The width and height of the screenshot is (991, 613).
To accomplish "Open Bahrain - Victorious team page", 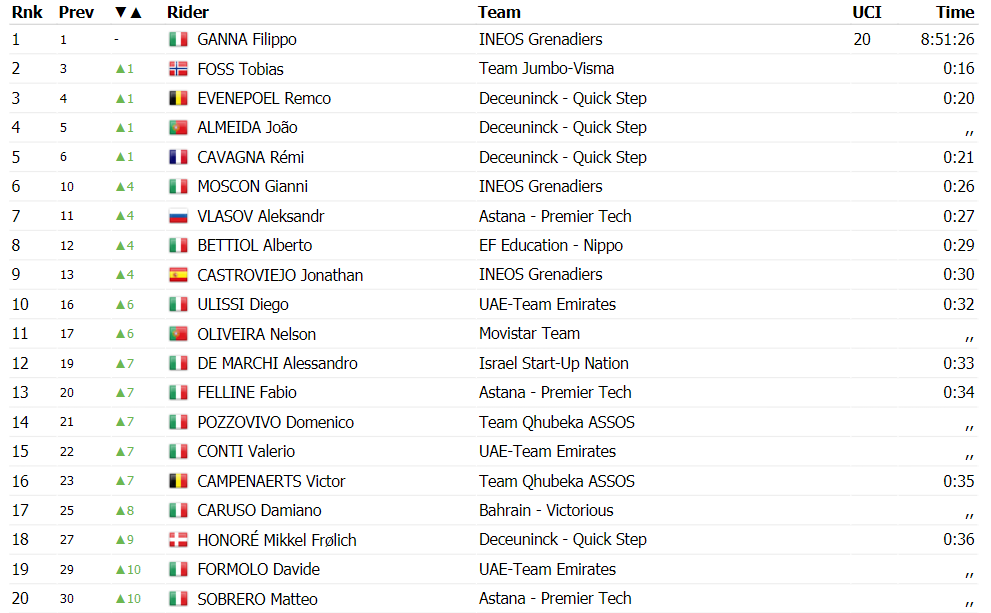I will pyautogui.click(x=546, y=510).
